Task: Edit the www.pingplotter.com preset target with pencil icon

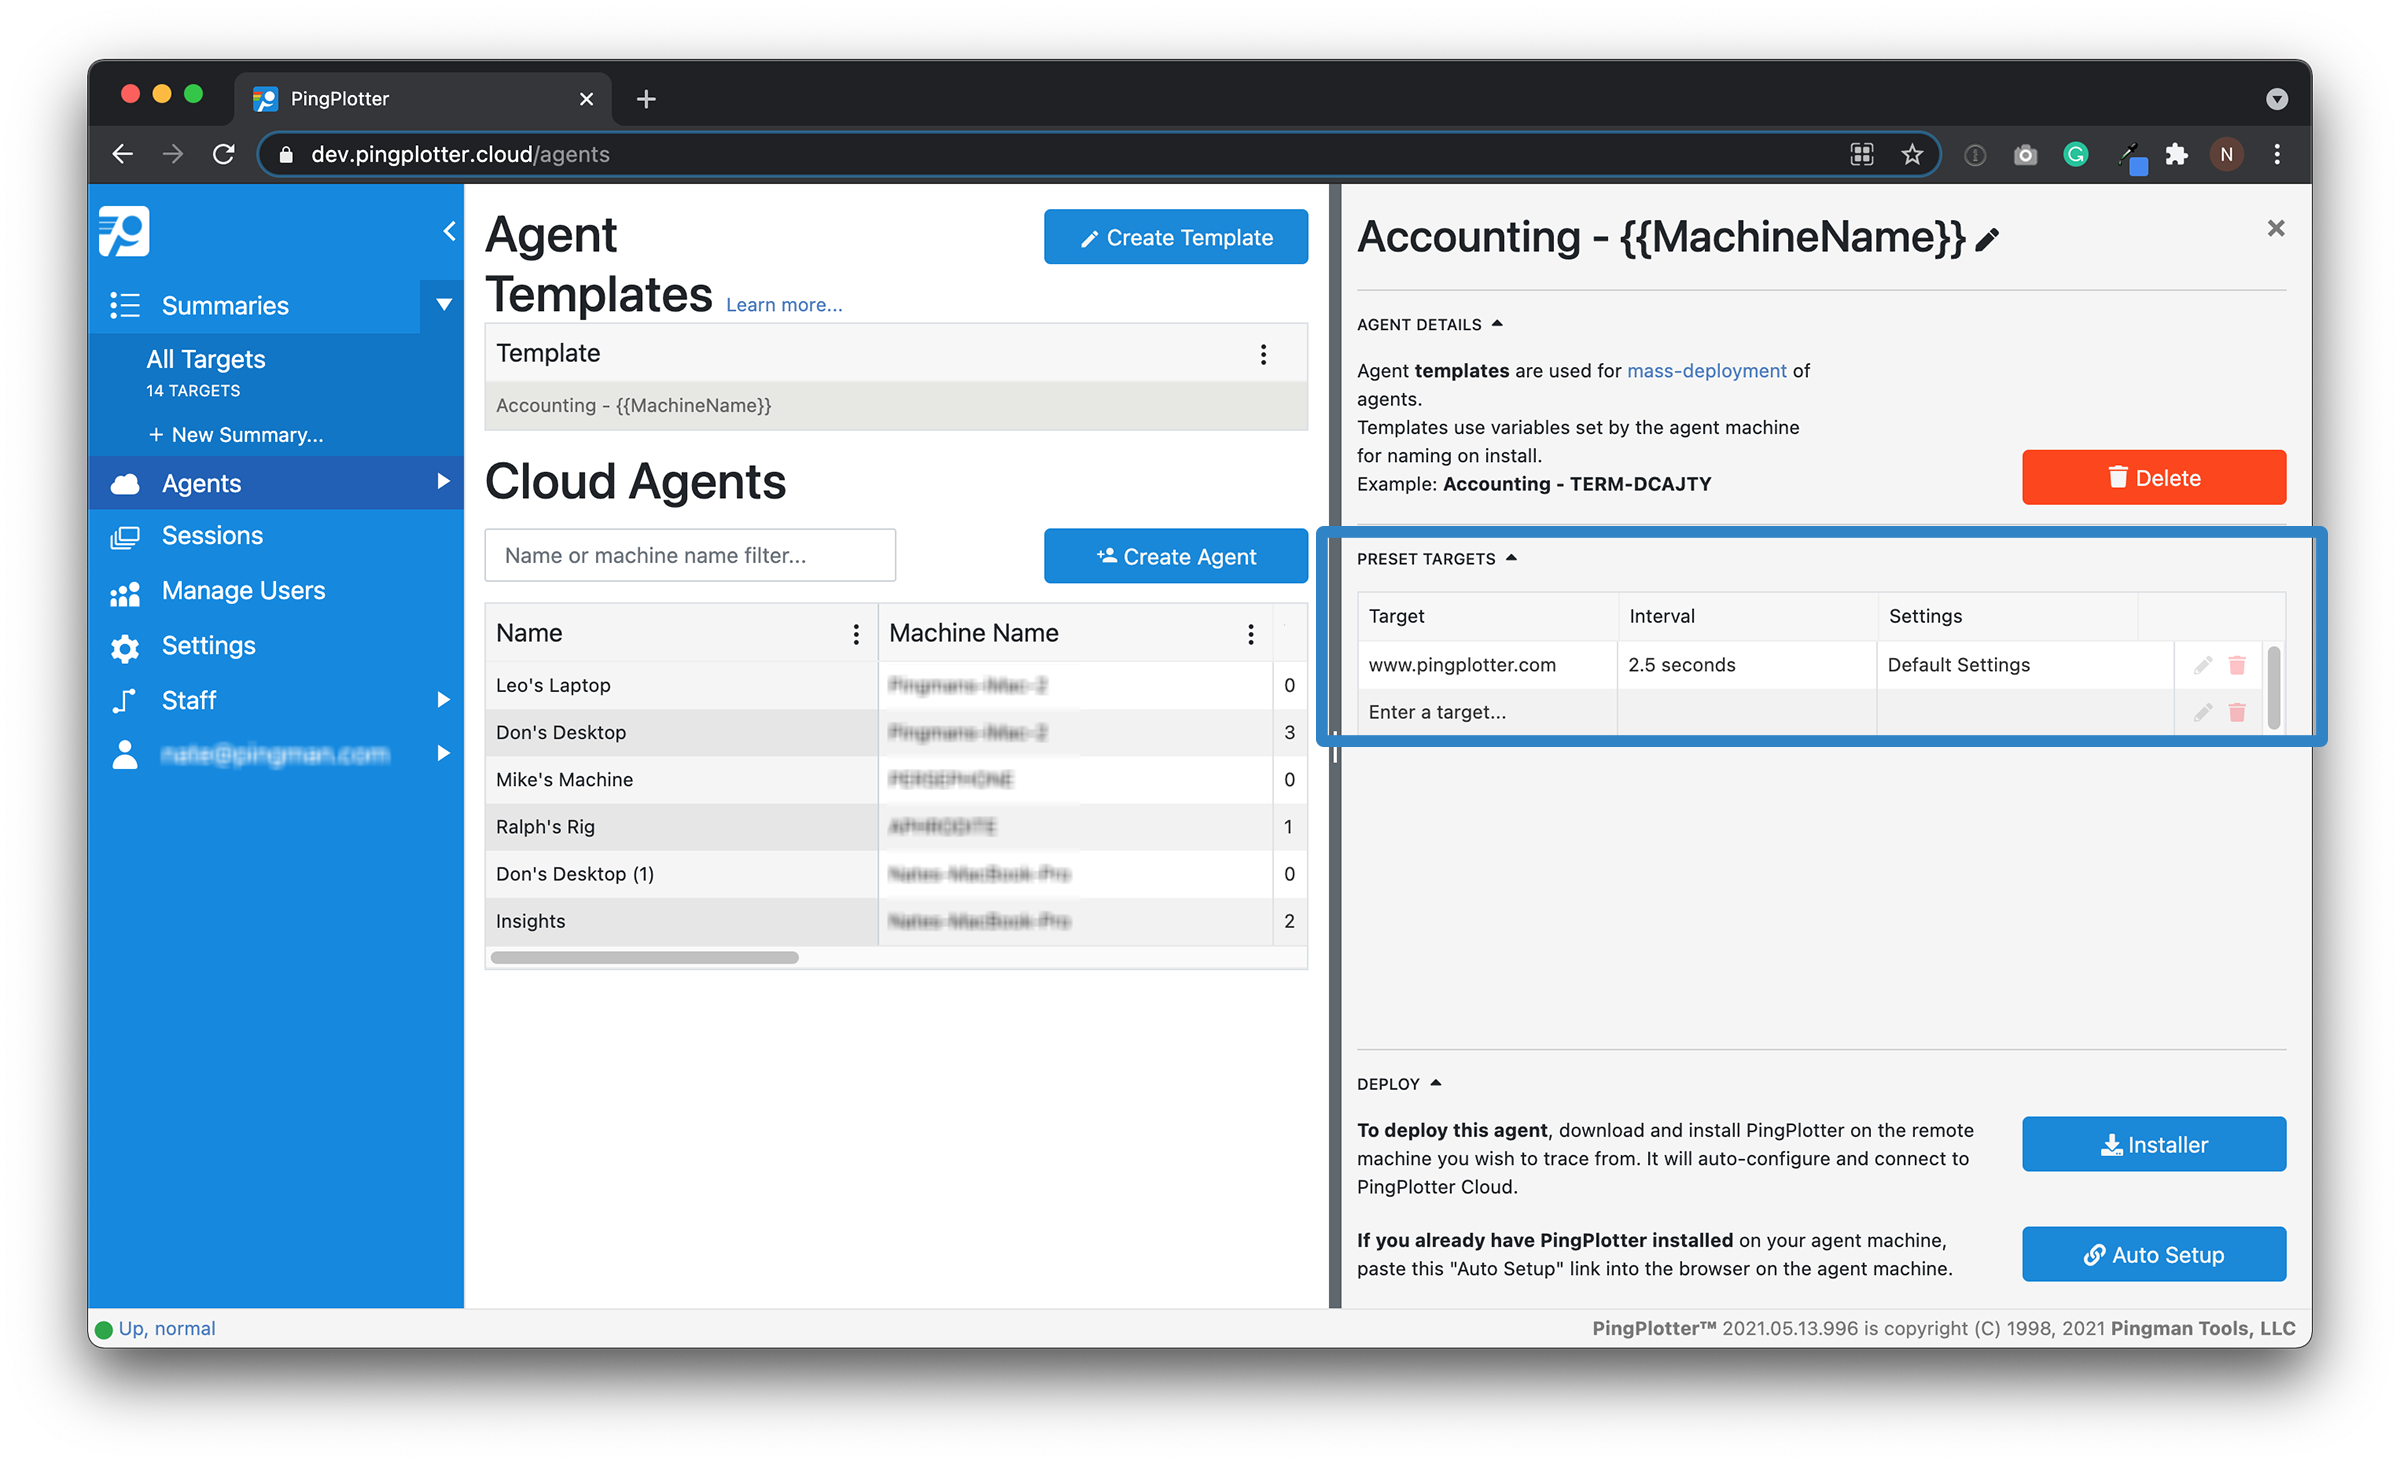Action: click(2203, 664)
